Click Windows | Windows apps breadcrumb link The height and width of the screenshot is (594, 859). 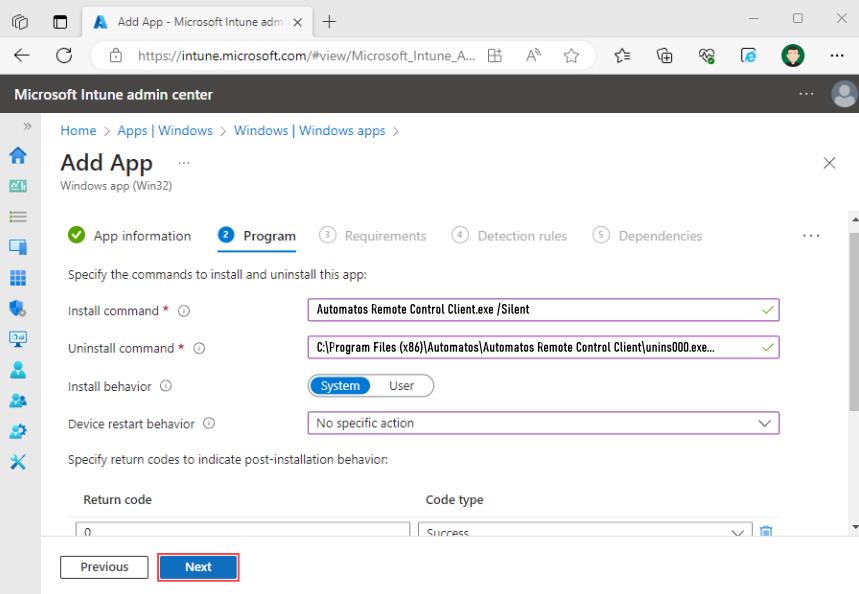[310, 130]
